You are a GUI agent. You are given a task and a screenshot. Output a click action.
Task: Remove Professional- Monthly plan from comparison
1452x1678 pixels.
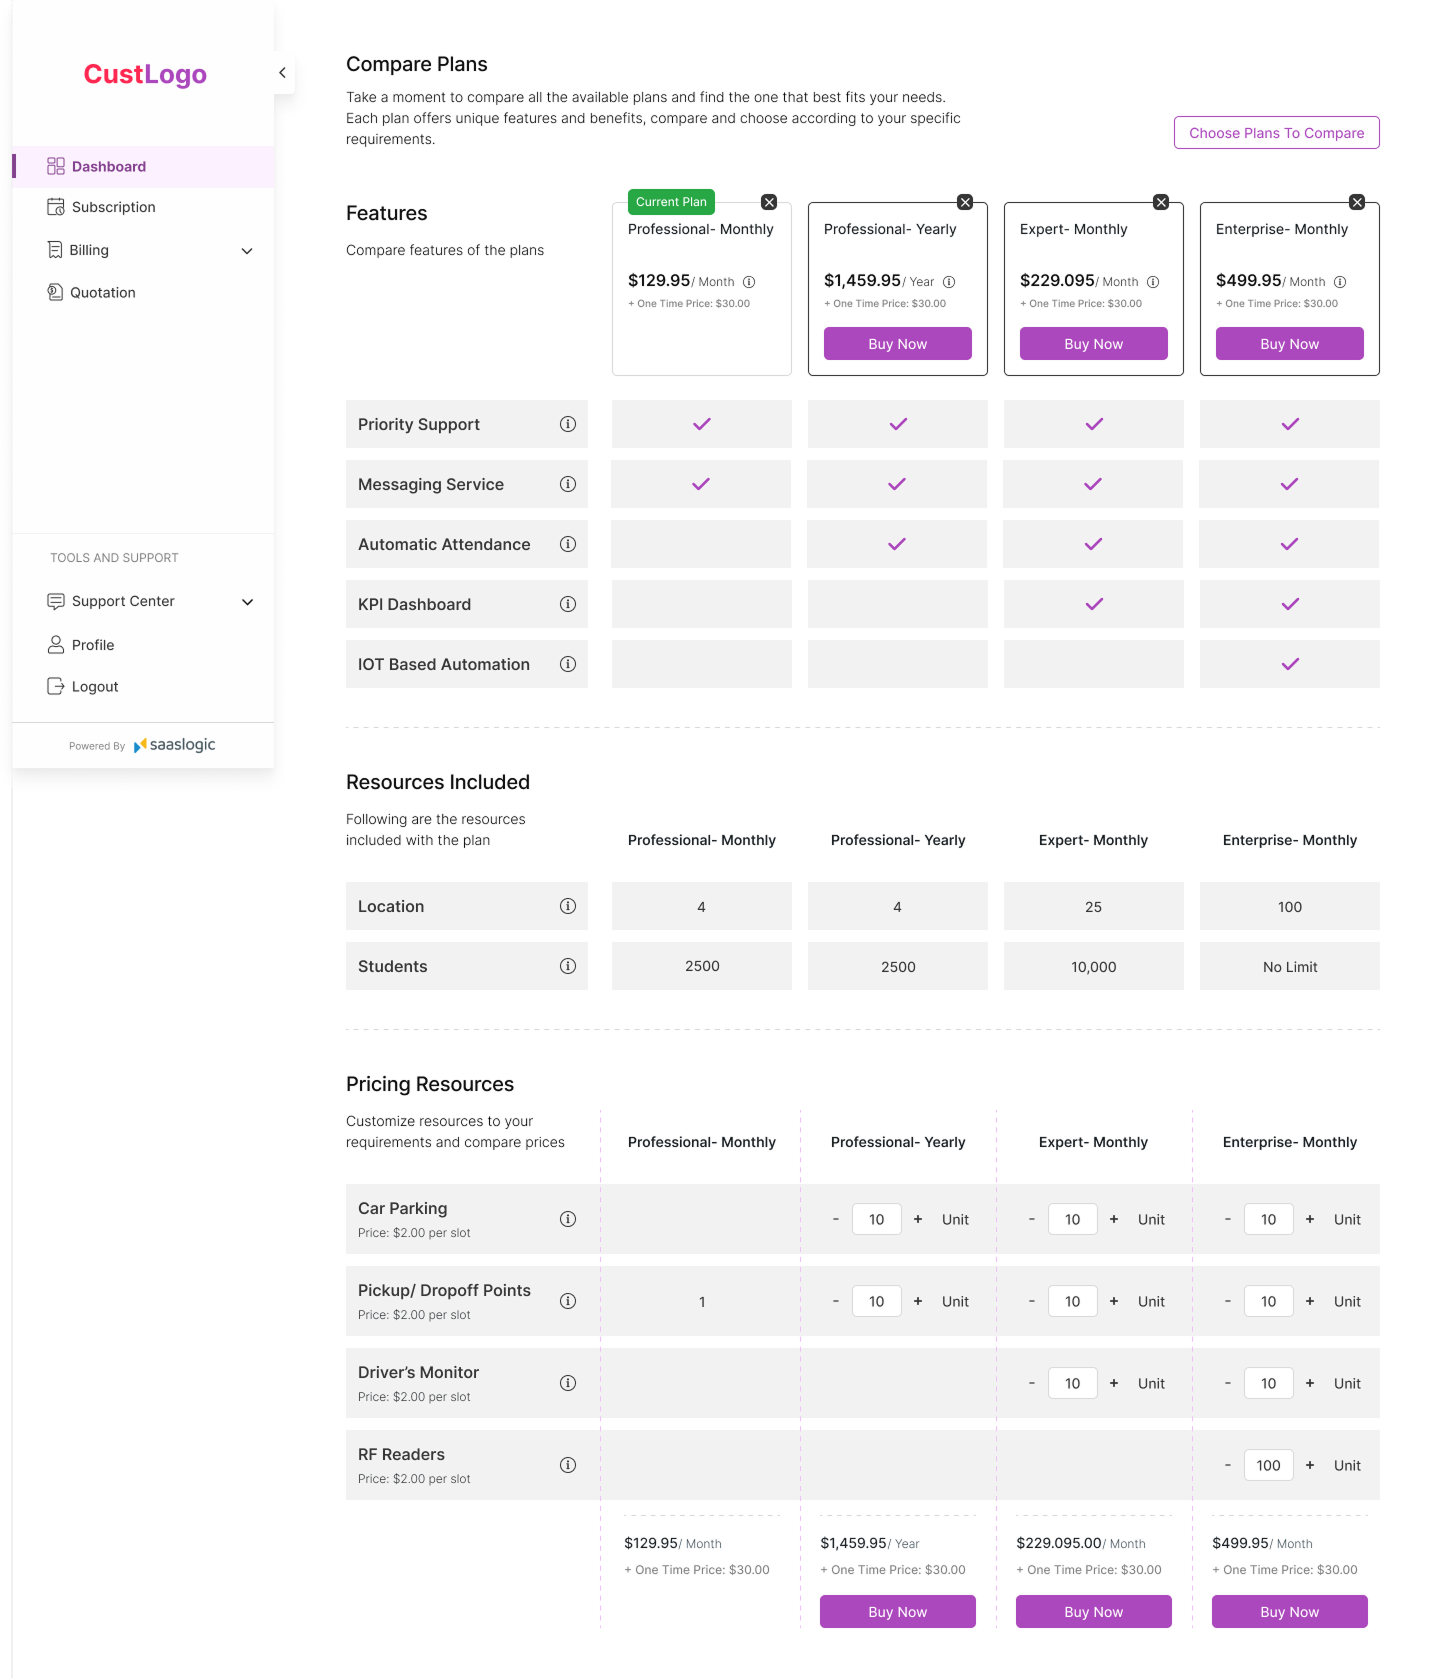pos(769,202)
